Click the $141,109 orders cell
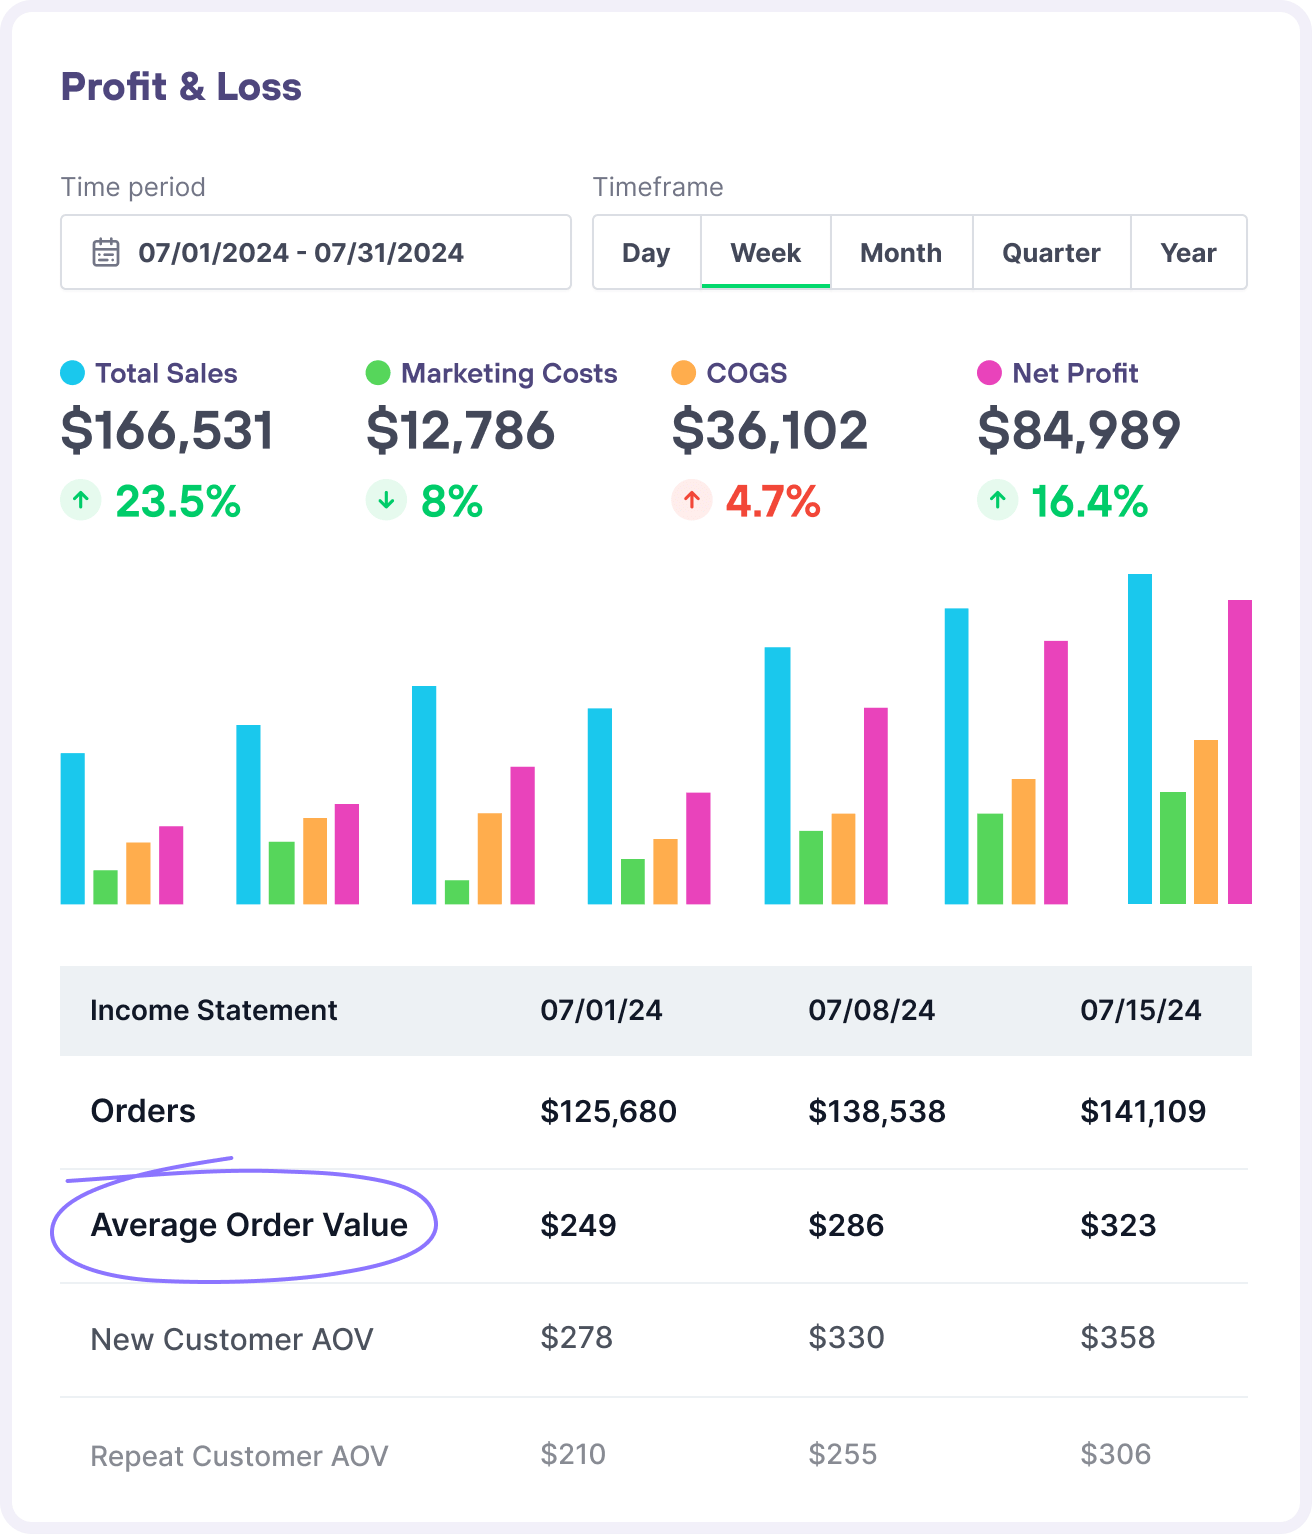The height and width of the screenshot is (1534, 1312). [x=1143, y=1111]
